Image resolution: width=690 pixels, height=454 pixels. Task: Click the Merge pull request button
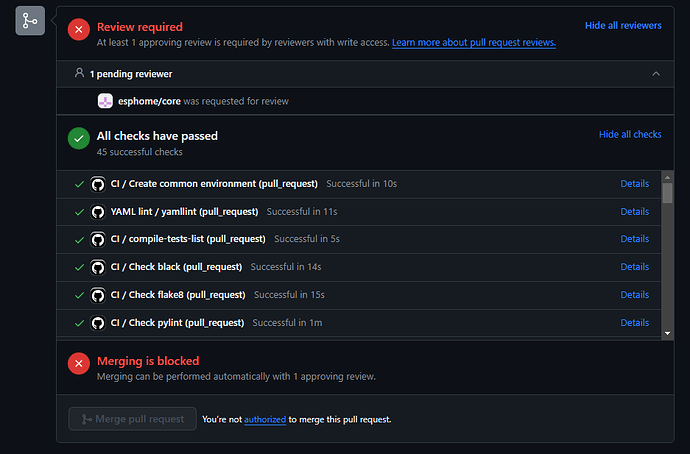click(x=132, y=419)
